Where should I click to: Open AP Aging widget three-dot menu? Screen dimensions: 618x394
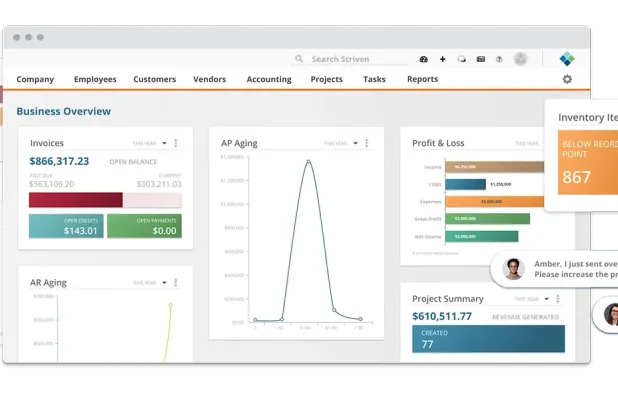pyautogui.click(x=367, y=143)
